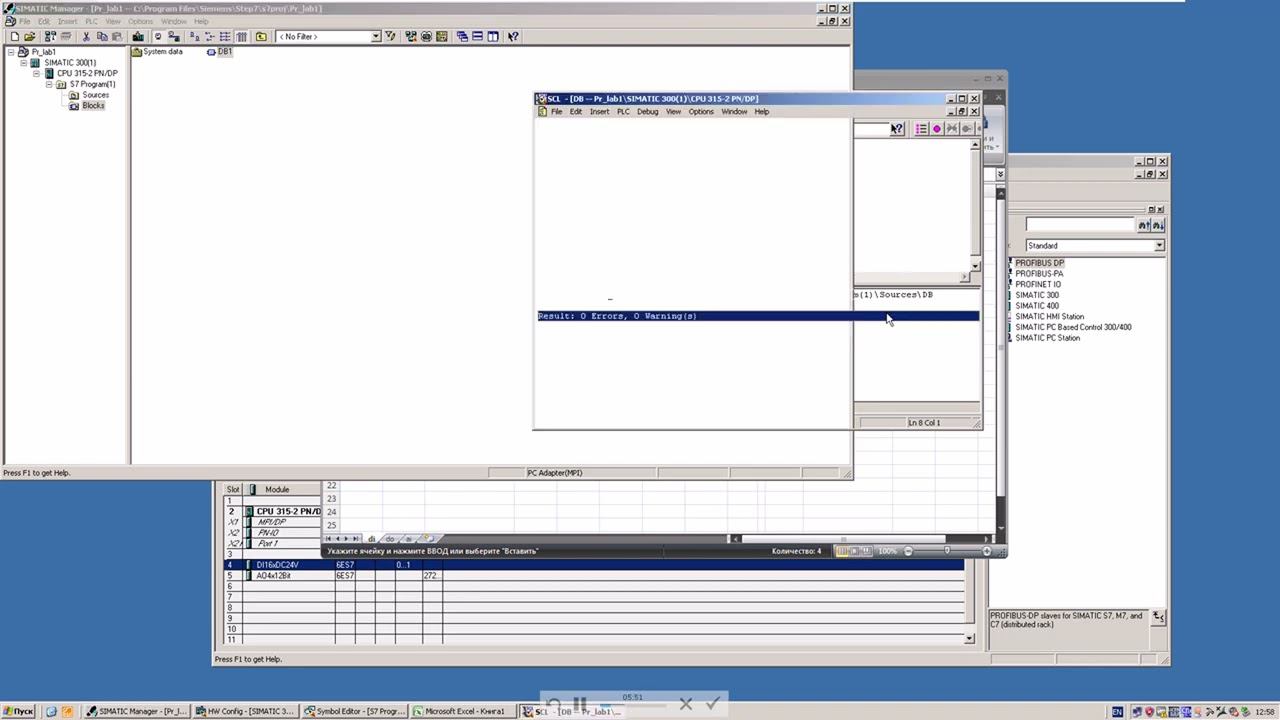1280x720 pixels.
Task: Select the AO4x12Bit module row in HW Config
Action: click(x=594, y=576)
